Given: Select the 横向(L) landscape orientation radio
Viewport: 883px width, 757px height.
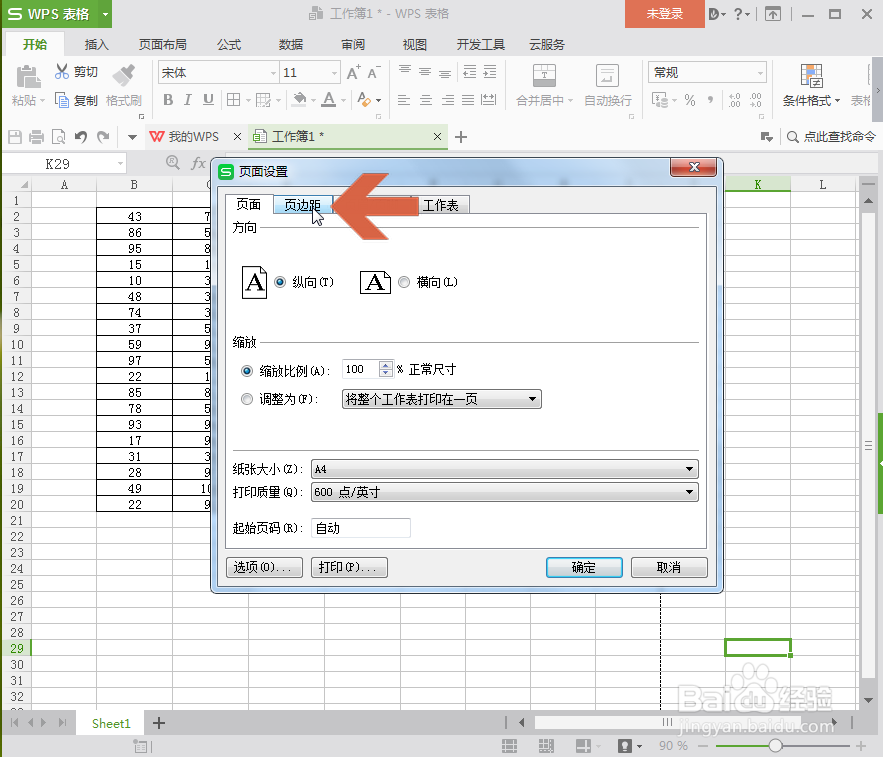Looking at the screenshot, I should pyautogui.click(x=404, y=281).
